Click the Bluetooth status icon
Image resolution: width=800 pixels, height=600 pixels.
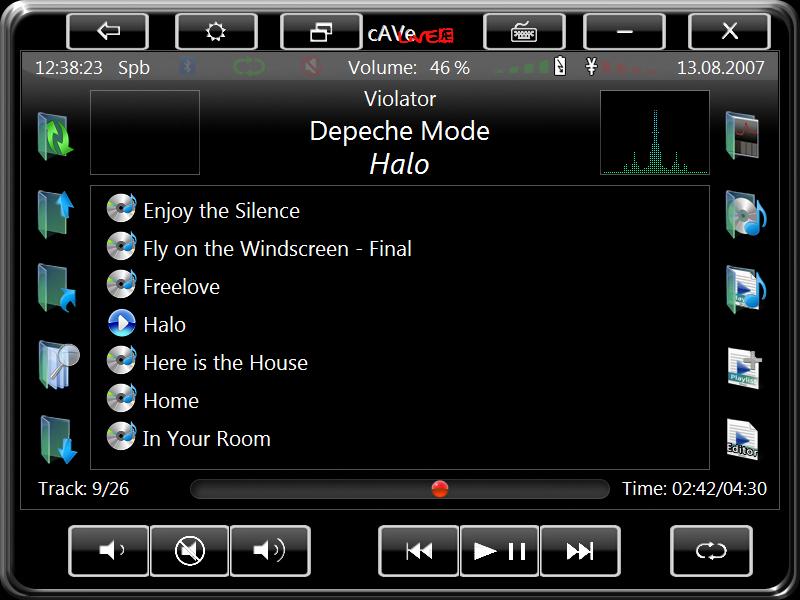188,67
